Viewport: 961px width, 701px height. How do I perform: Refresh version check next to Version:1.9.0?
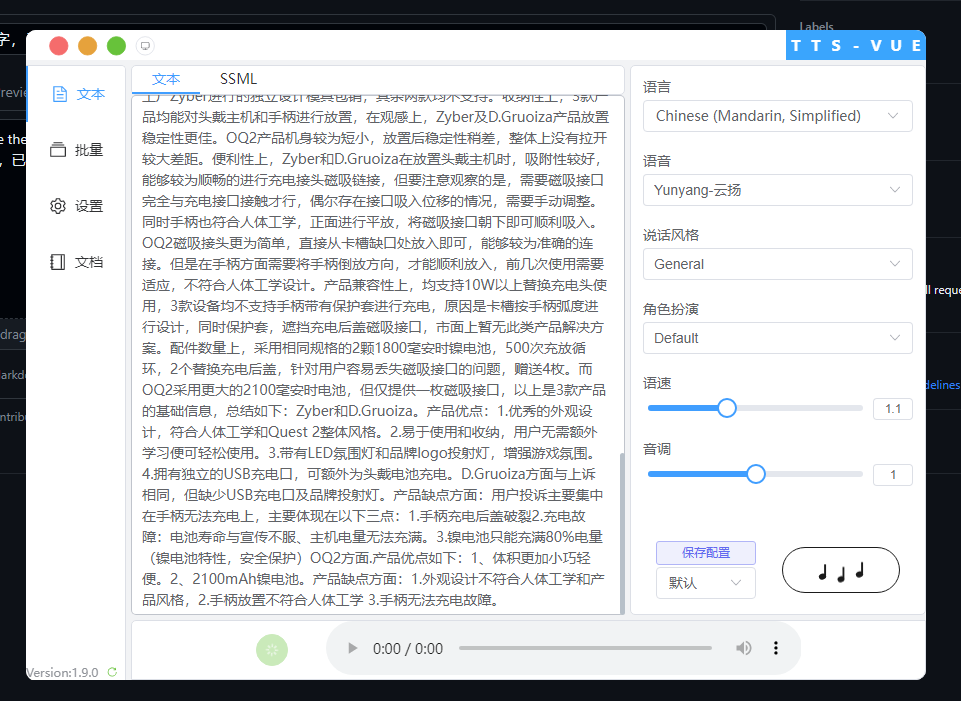pos(111,672)
